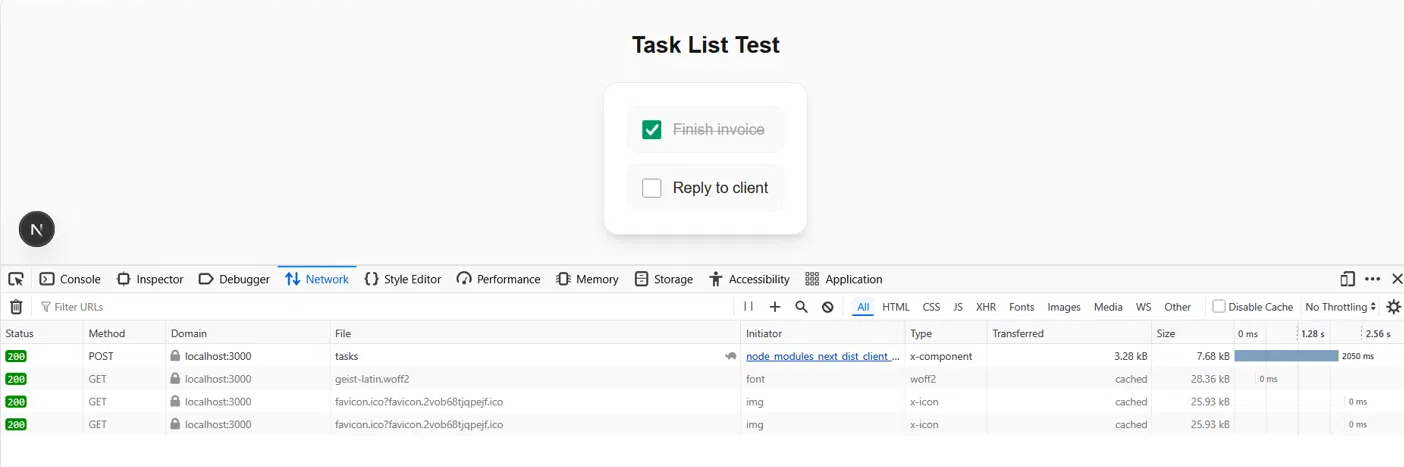Switch to the Console tab
The image size is (1404, 467).
[x=70, y=279]
